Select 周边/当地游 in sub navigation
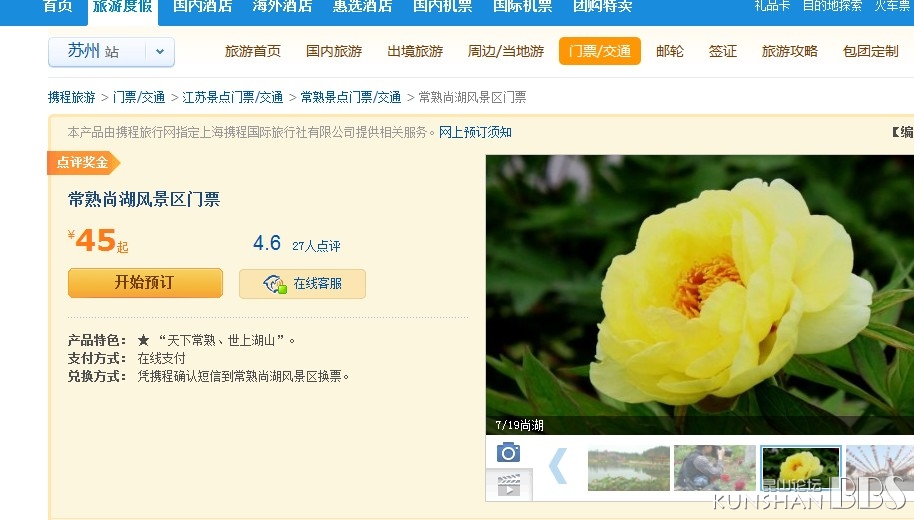 click(506, 51)
